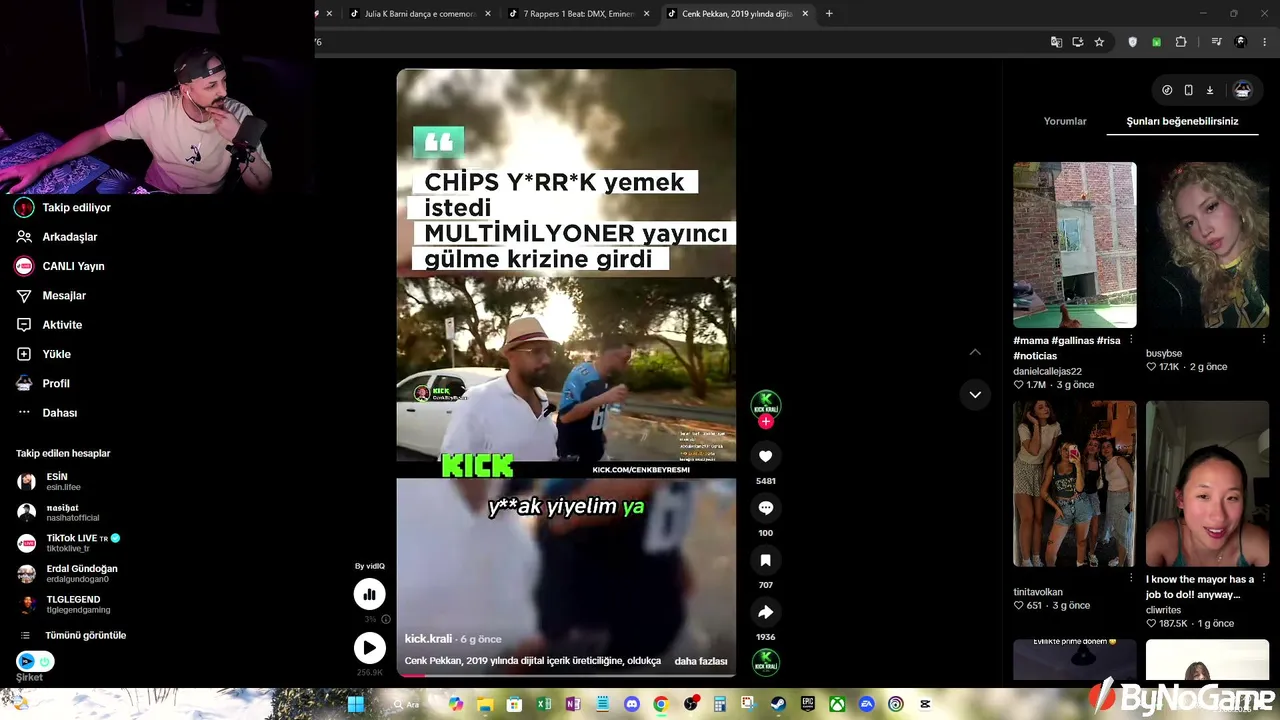Open the cliwrites mayor video thumbnail
The width and height of the screenshot is (1280, 720).
tap(1208, 484)
